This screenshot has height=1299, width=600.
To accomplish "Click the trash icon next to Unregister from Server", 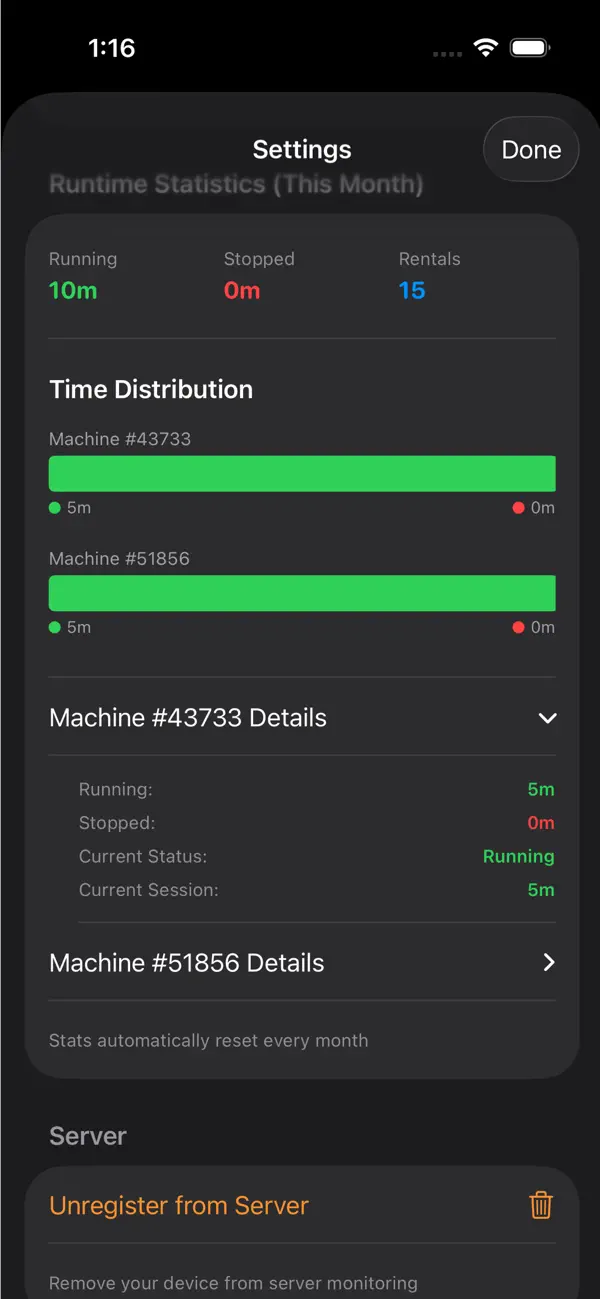I will coord(541,1206).
